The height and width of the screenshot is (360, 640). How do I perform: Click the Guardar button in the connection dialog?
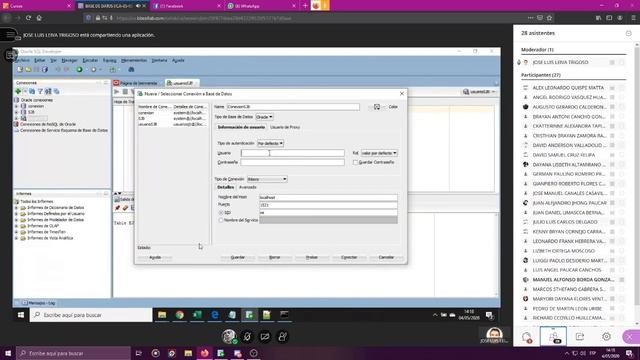pyautogui.click(x=238, y=258)
